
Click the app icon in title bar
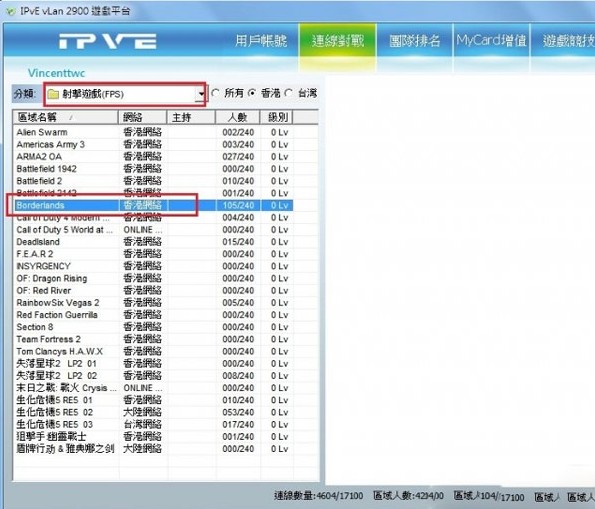tap(11, 11)
